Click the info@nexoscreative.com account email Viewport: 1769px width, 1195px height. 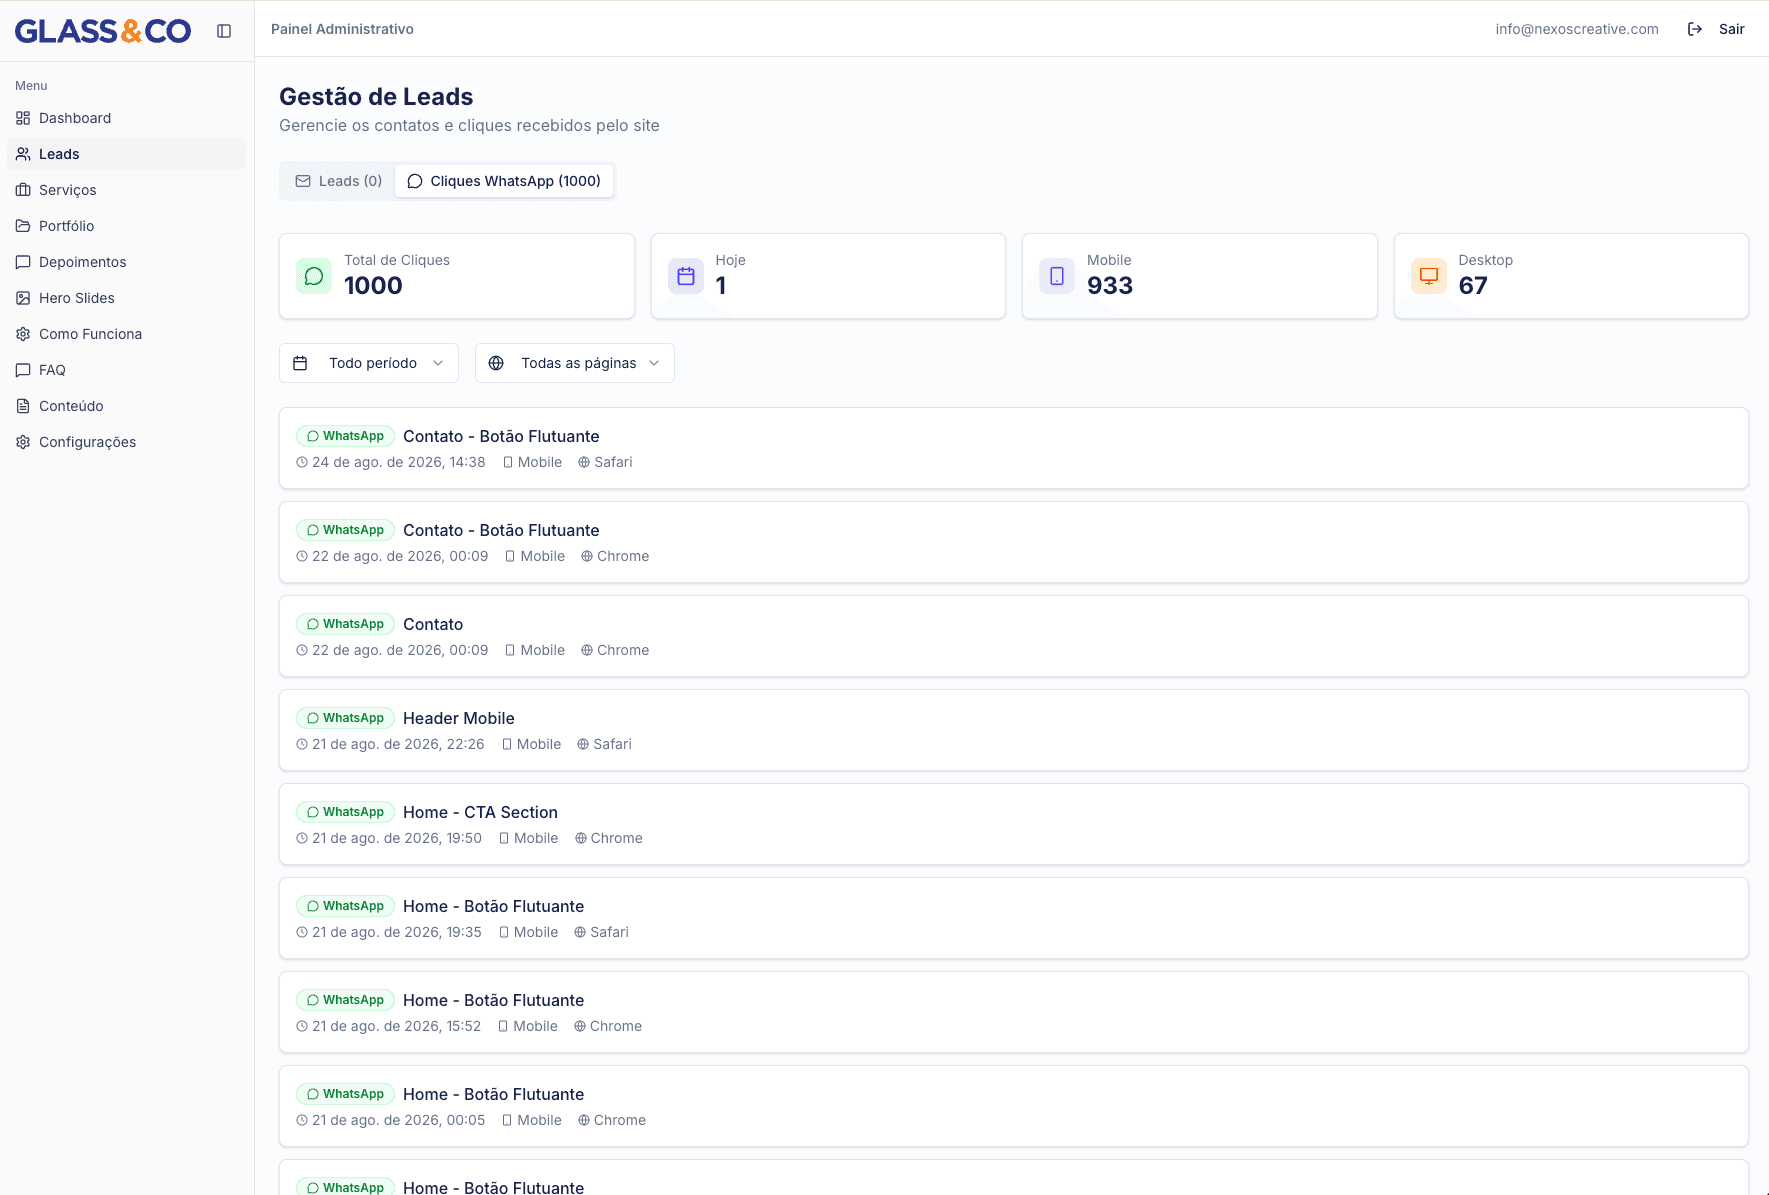pos(1577,29)
